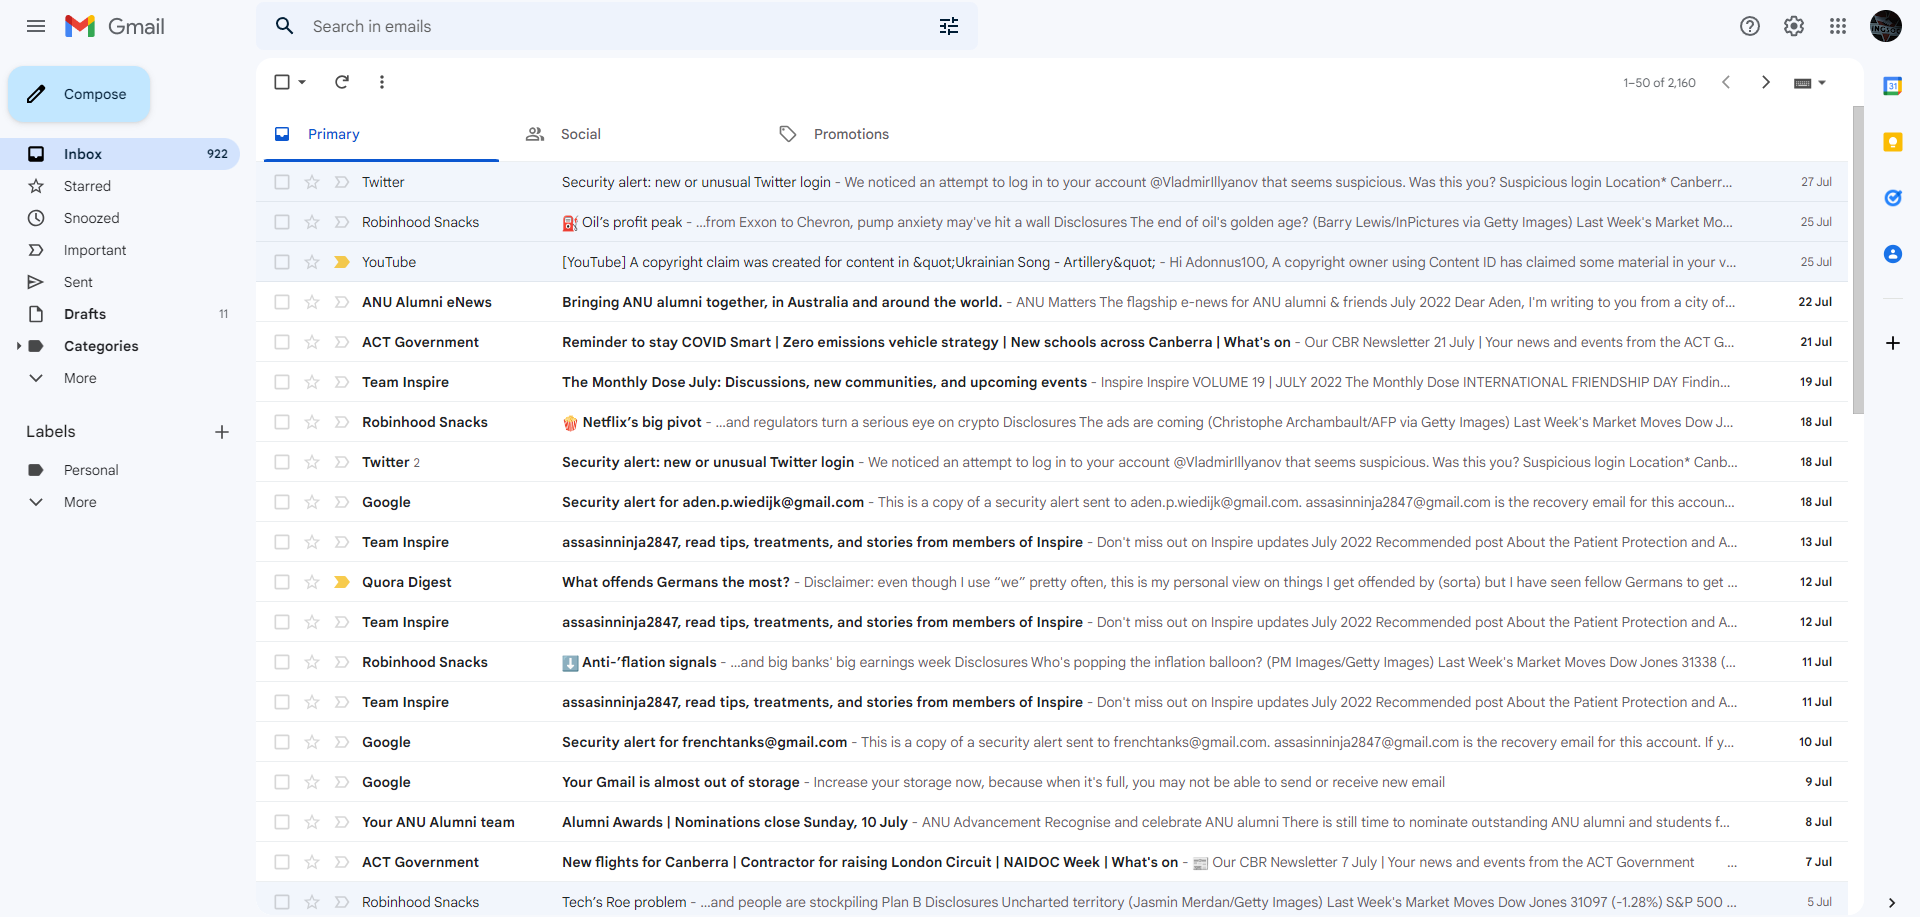Unmark importance on Quora Digest email
Image resolution: width=1920 pixels, height=917 pixels.
(342, 582)
